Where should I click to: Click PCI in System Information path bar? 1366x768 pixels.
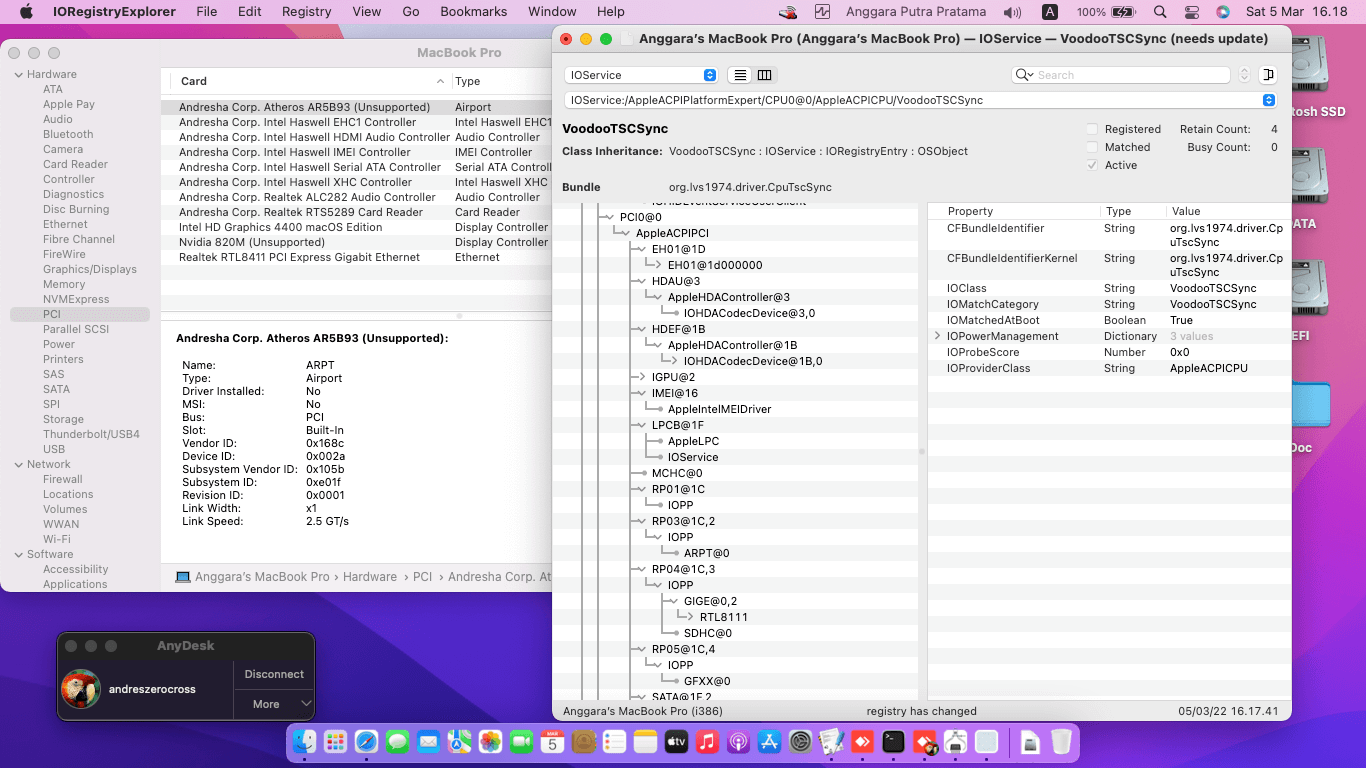tap(423, 577)
